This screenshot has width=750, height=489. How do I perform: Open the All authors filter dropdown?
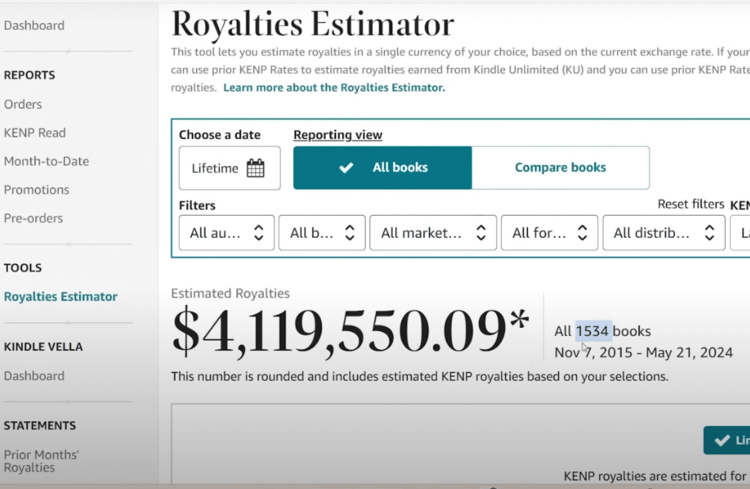click(x=226, y=233)
